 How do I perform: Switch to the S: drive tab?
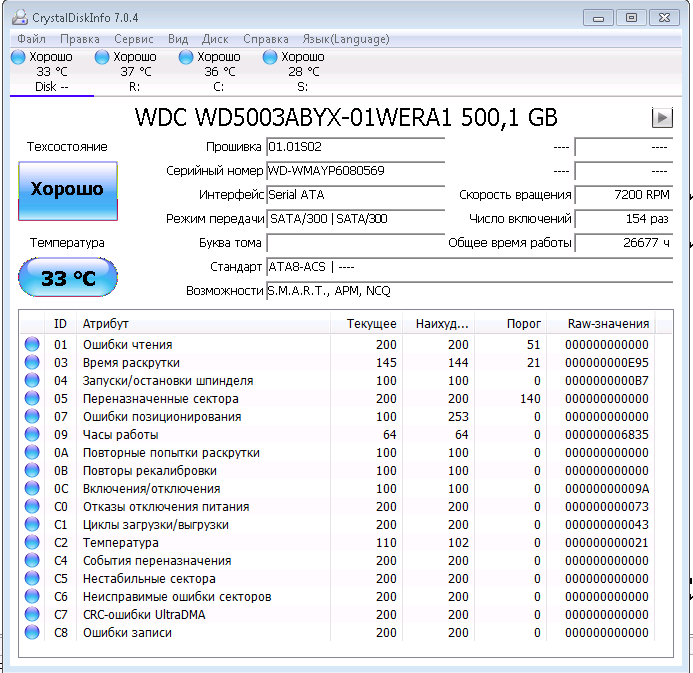pyautogui.click(x=302, y=71)
